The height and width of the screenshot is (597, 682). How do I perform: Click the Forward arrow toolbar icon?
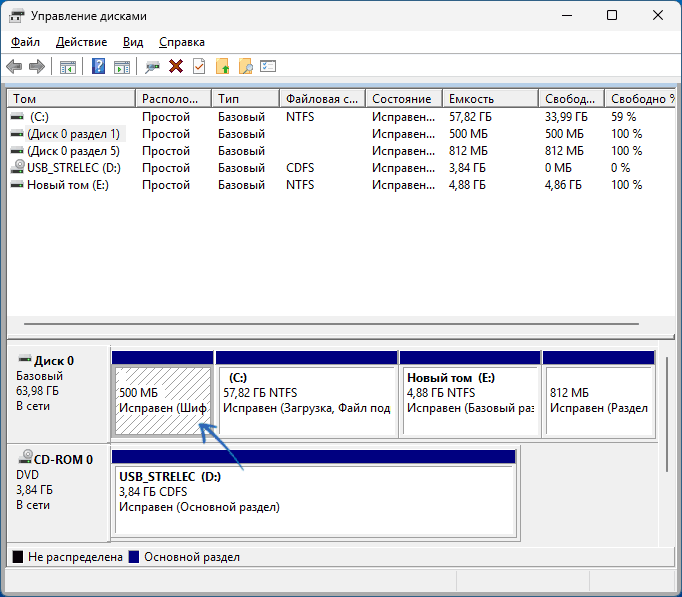(37, 67)
